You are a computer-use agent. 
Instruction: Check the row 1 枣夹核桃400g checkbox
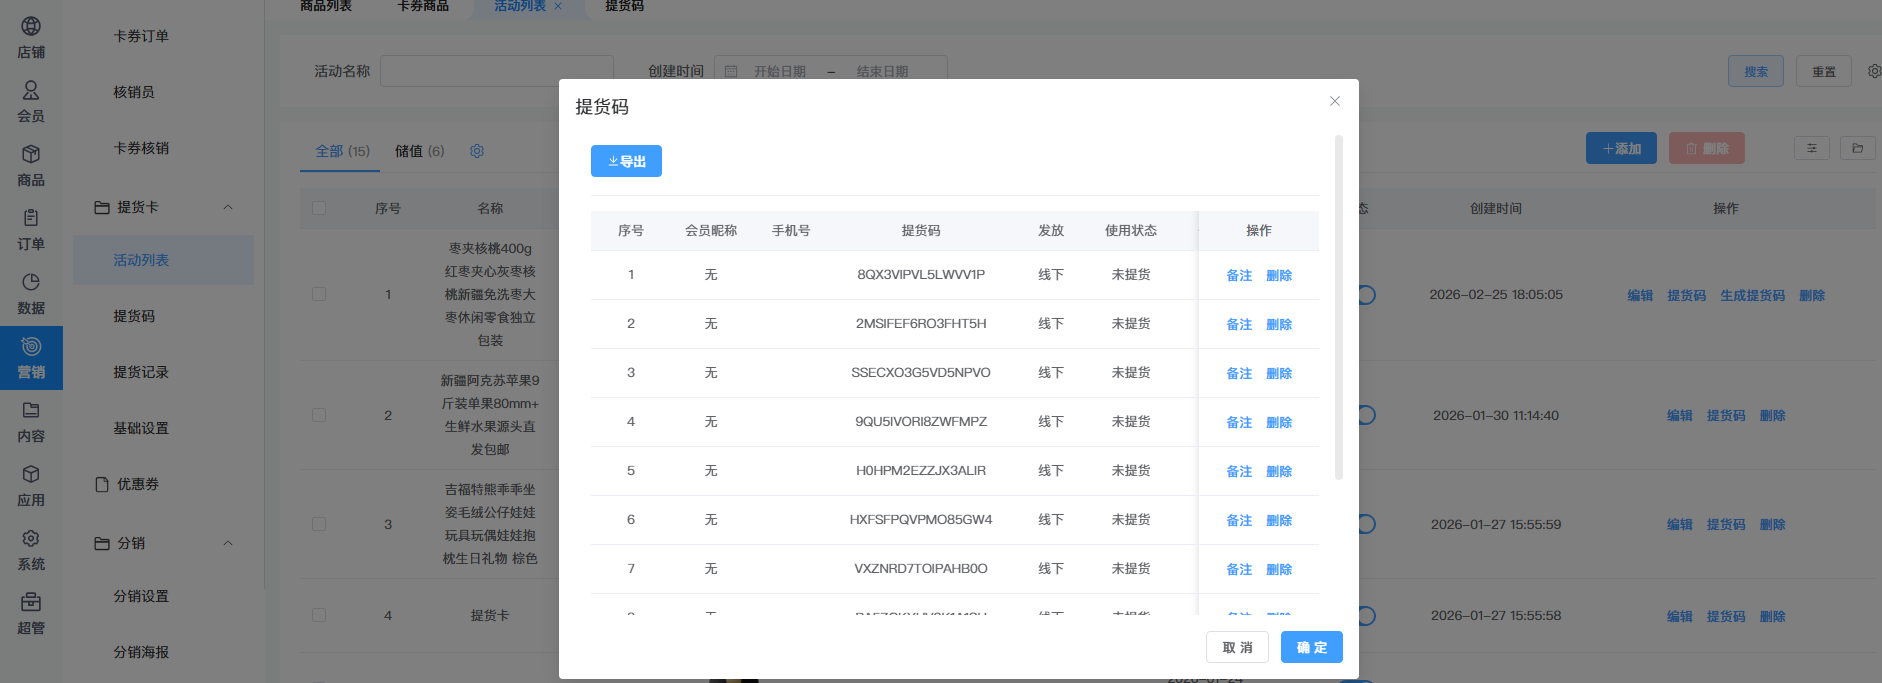click(319, 294)
